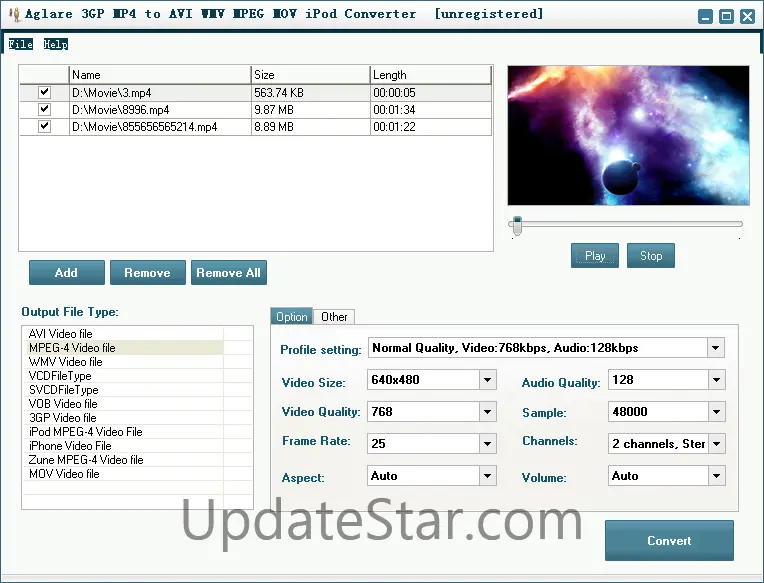
Task: Click the 00:01:22 length cell
Action: [x=431, y=127]
